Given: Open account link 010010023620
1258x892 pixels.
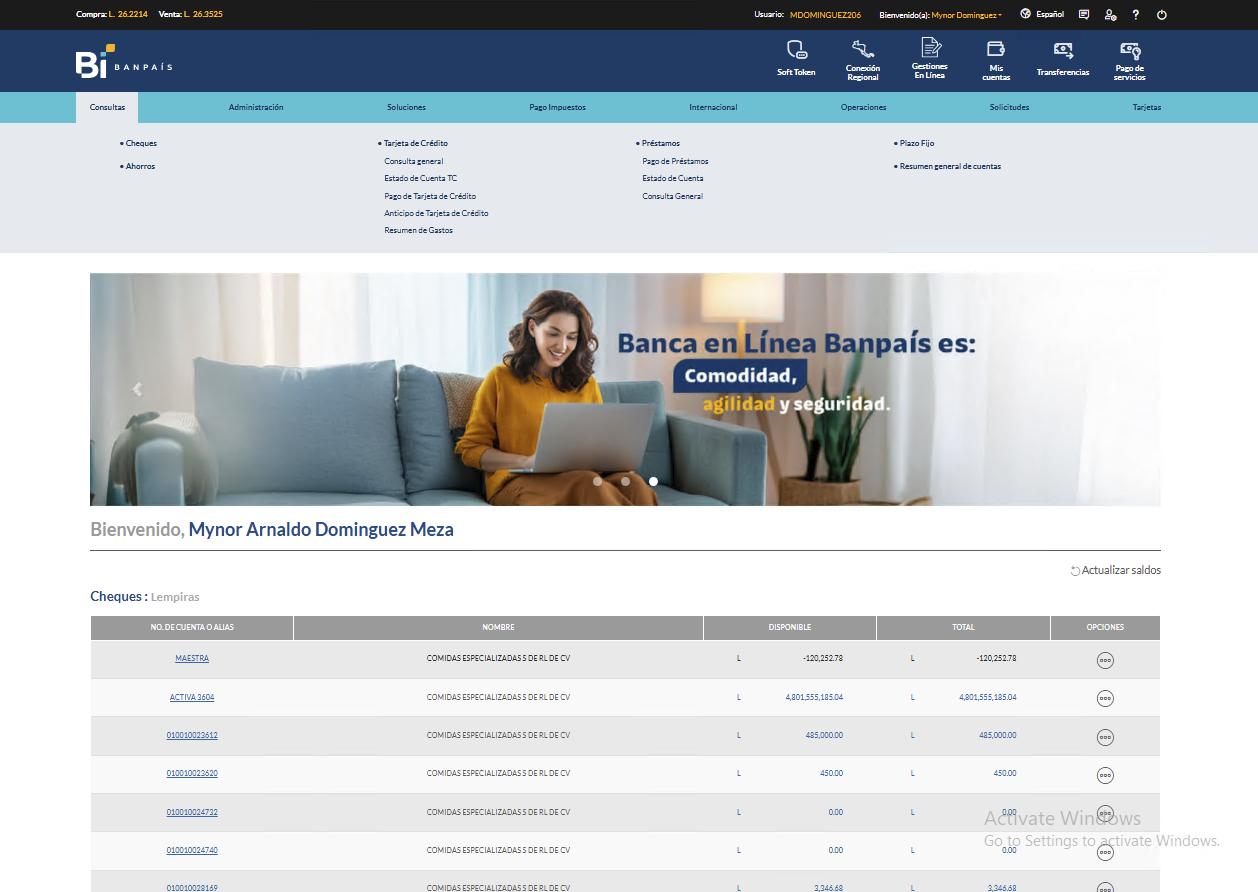Looking at the screenshot, I should [192, 773].
